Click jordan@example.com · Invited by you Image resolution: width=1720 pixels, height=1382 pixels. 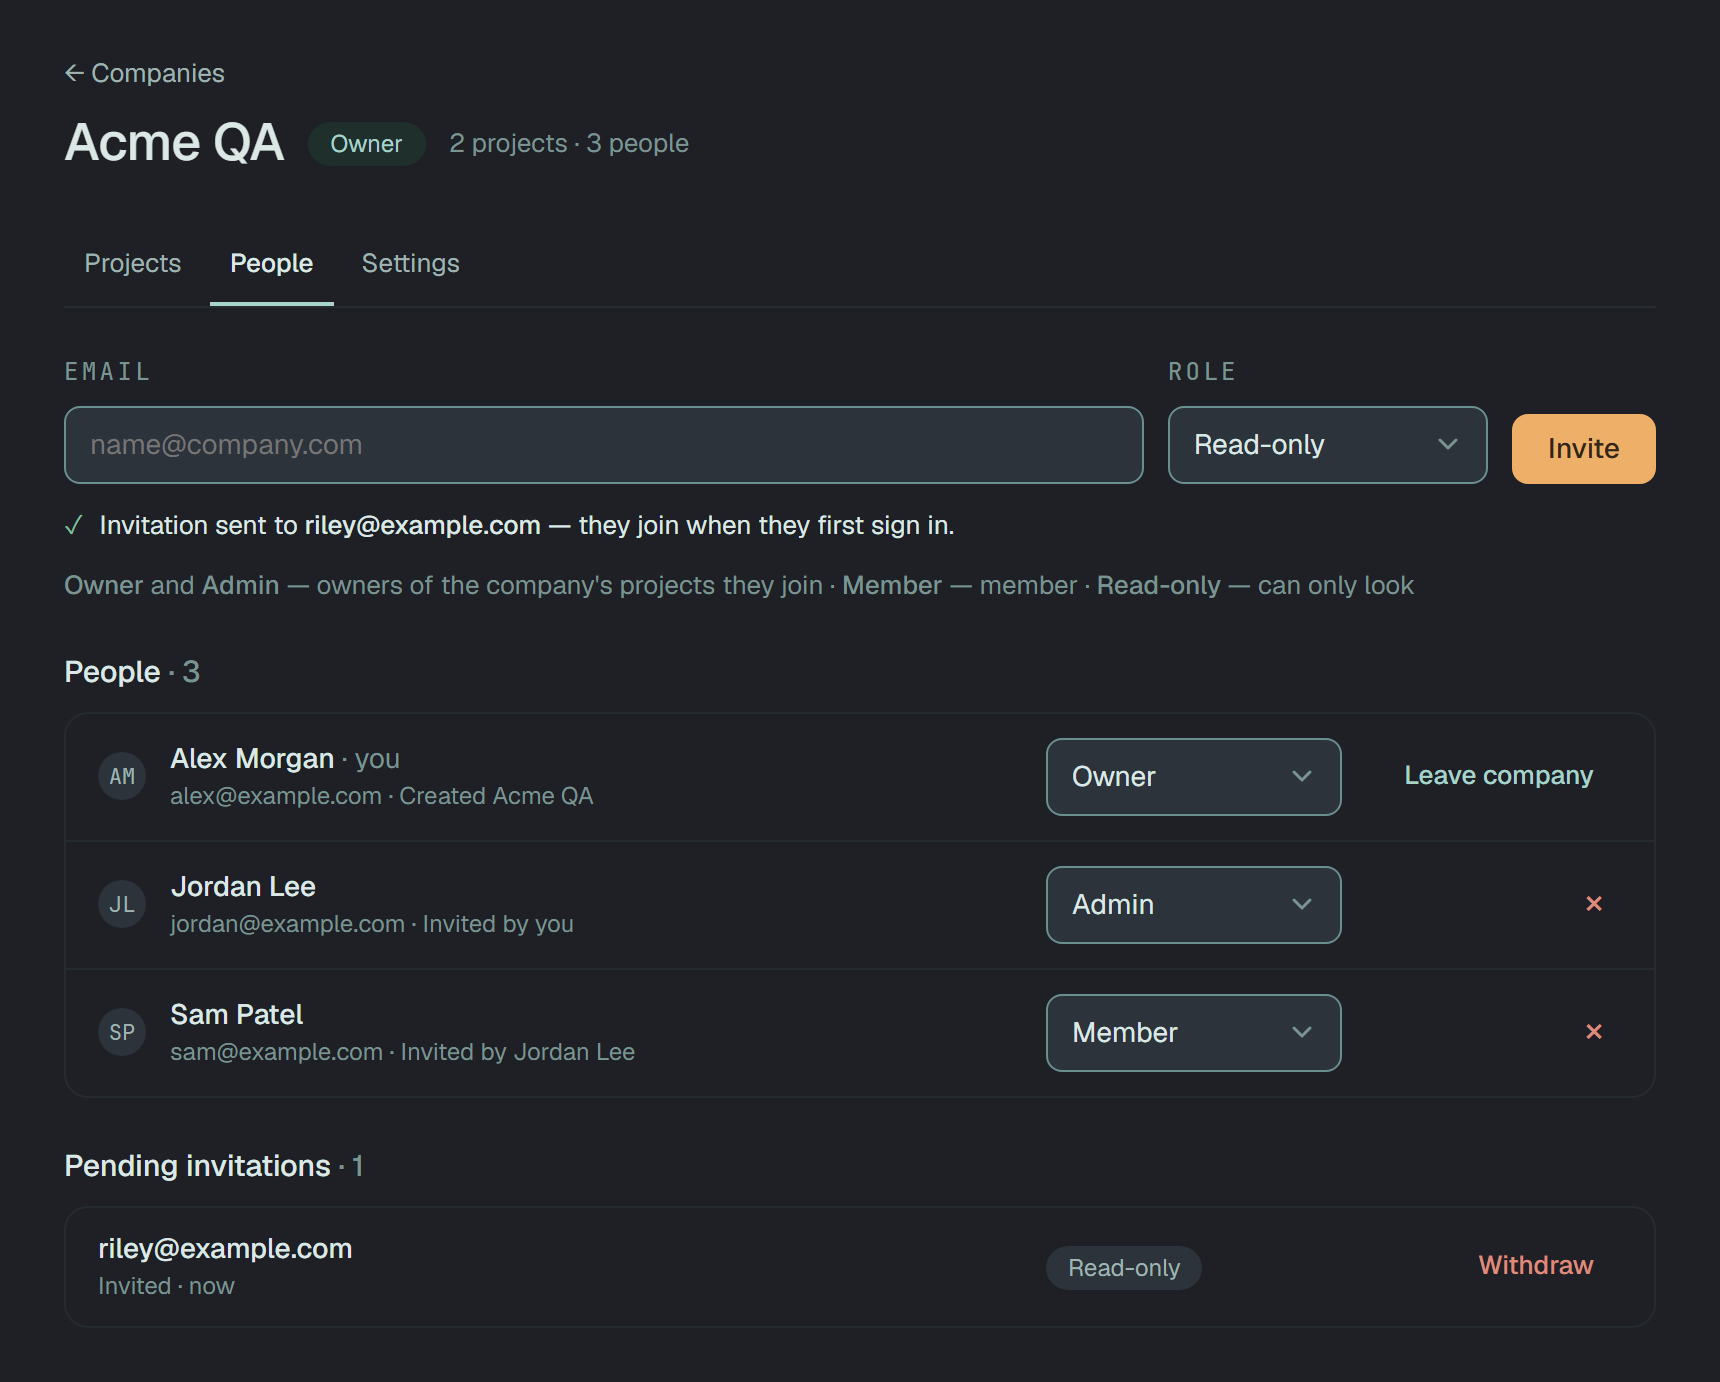[372, 924]
